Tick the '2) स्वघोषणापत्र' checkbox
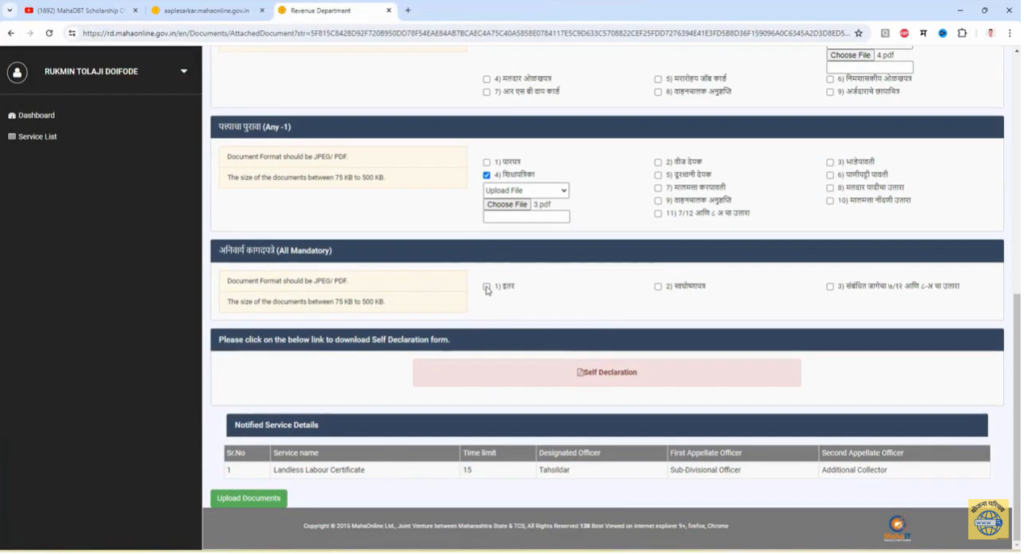The image size is (1024, 554). tap(658, 287)
